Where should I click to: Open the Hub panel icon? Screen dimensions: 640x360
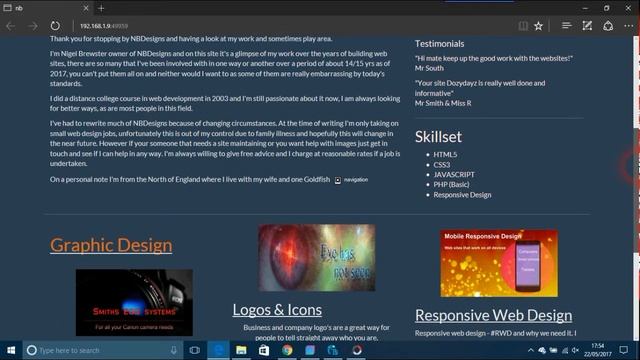coord(567,26)
